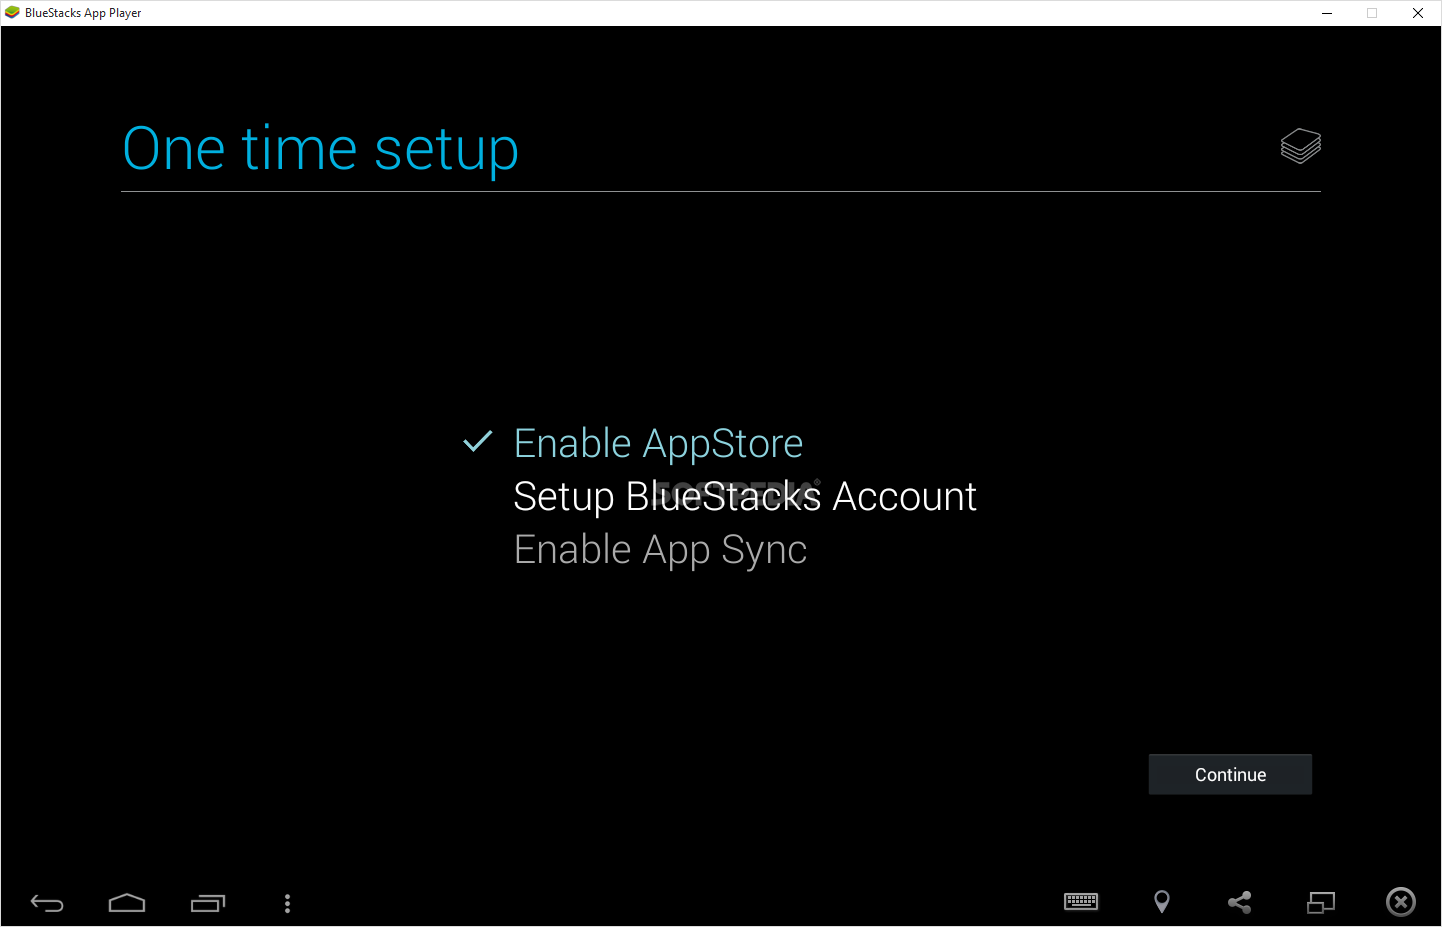Click the One time setup heading

(320, 150)
